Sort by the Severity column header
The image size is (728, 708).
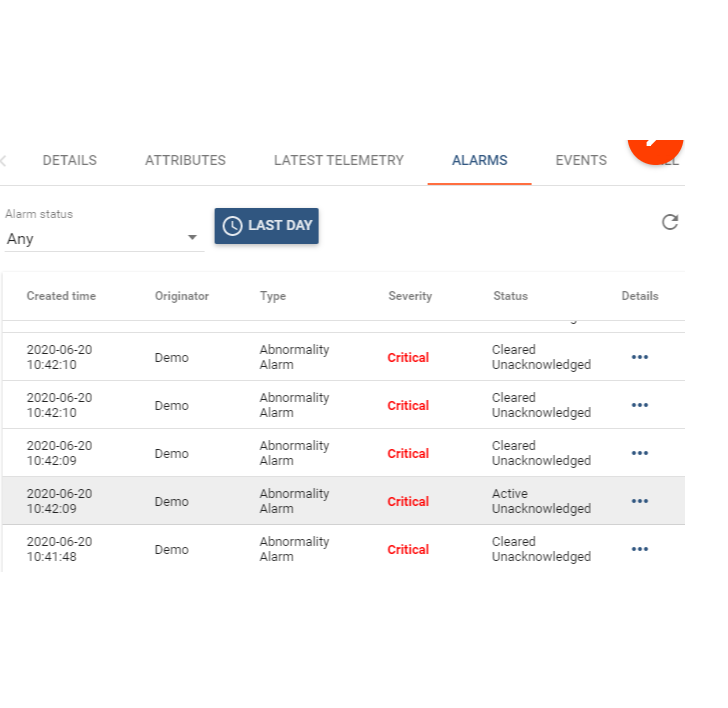pos(410,296)
